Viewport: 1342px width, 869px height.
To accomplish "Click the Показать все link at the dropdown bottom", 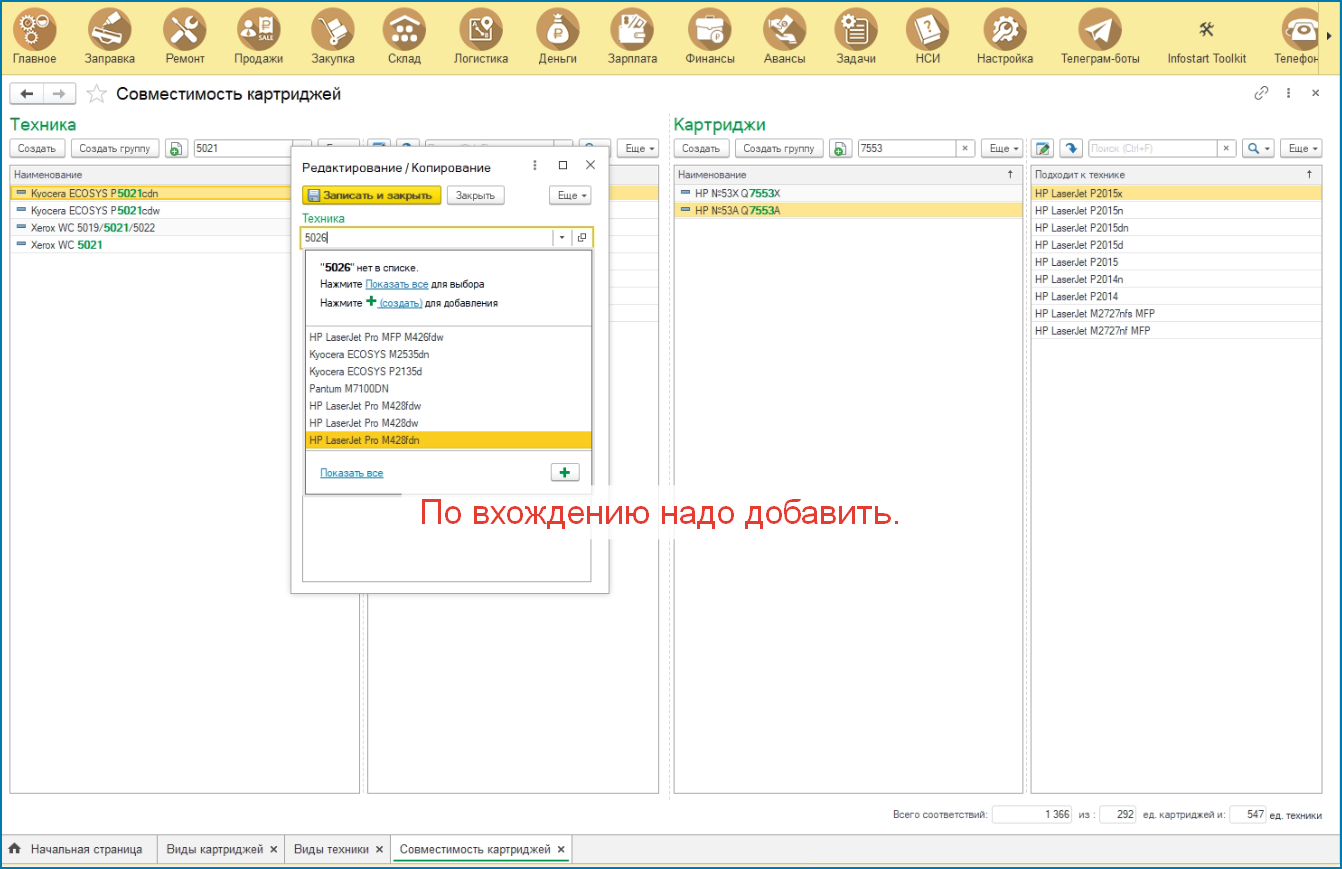I will [x=351, y=473].
